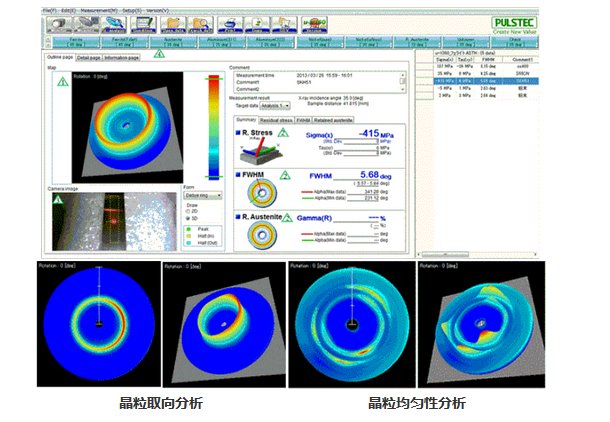Click the camera image preview
The image size is (610, 422).
tap(114, 222)
